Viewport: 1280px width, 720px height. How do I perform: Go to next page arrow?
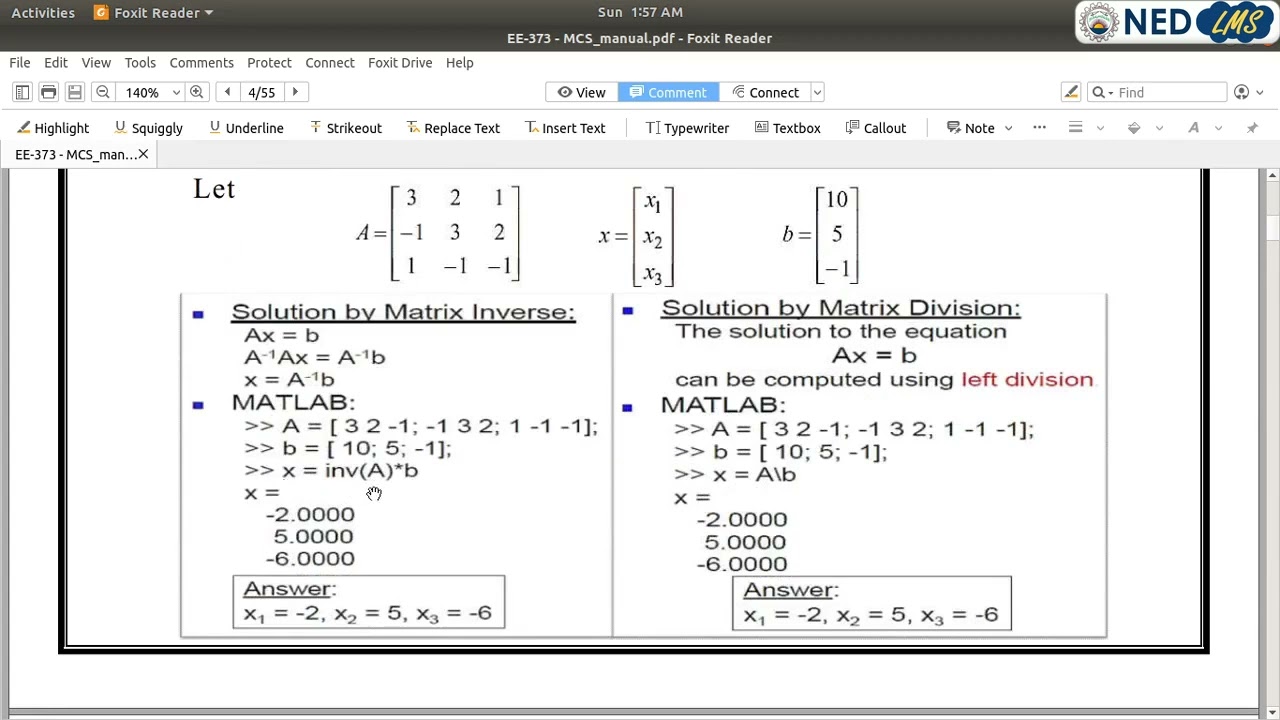pos(295,92)
